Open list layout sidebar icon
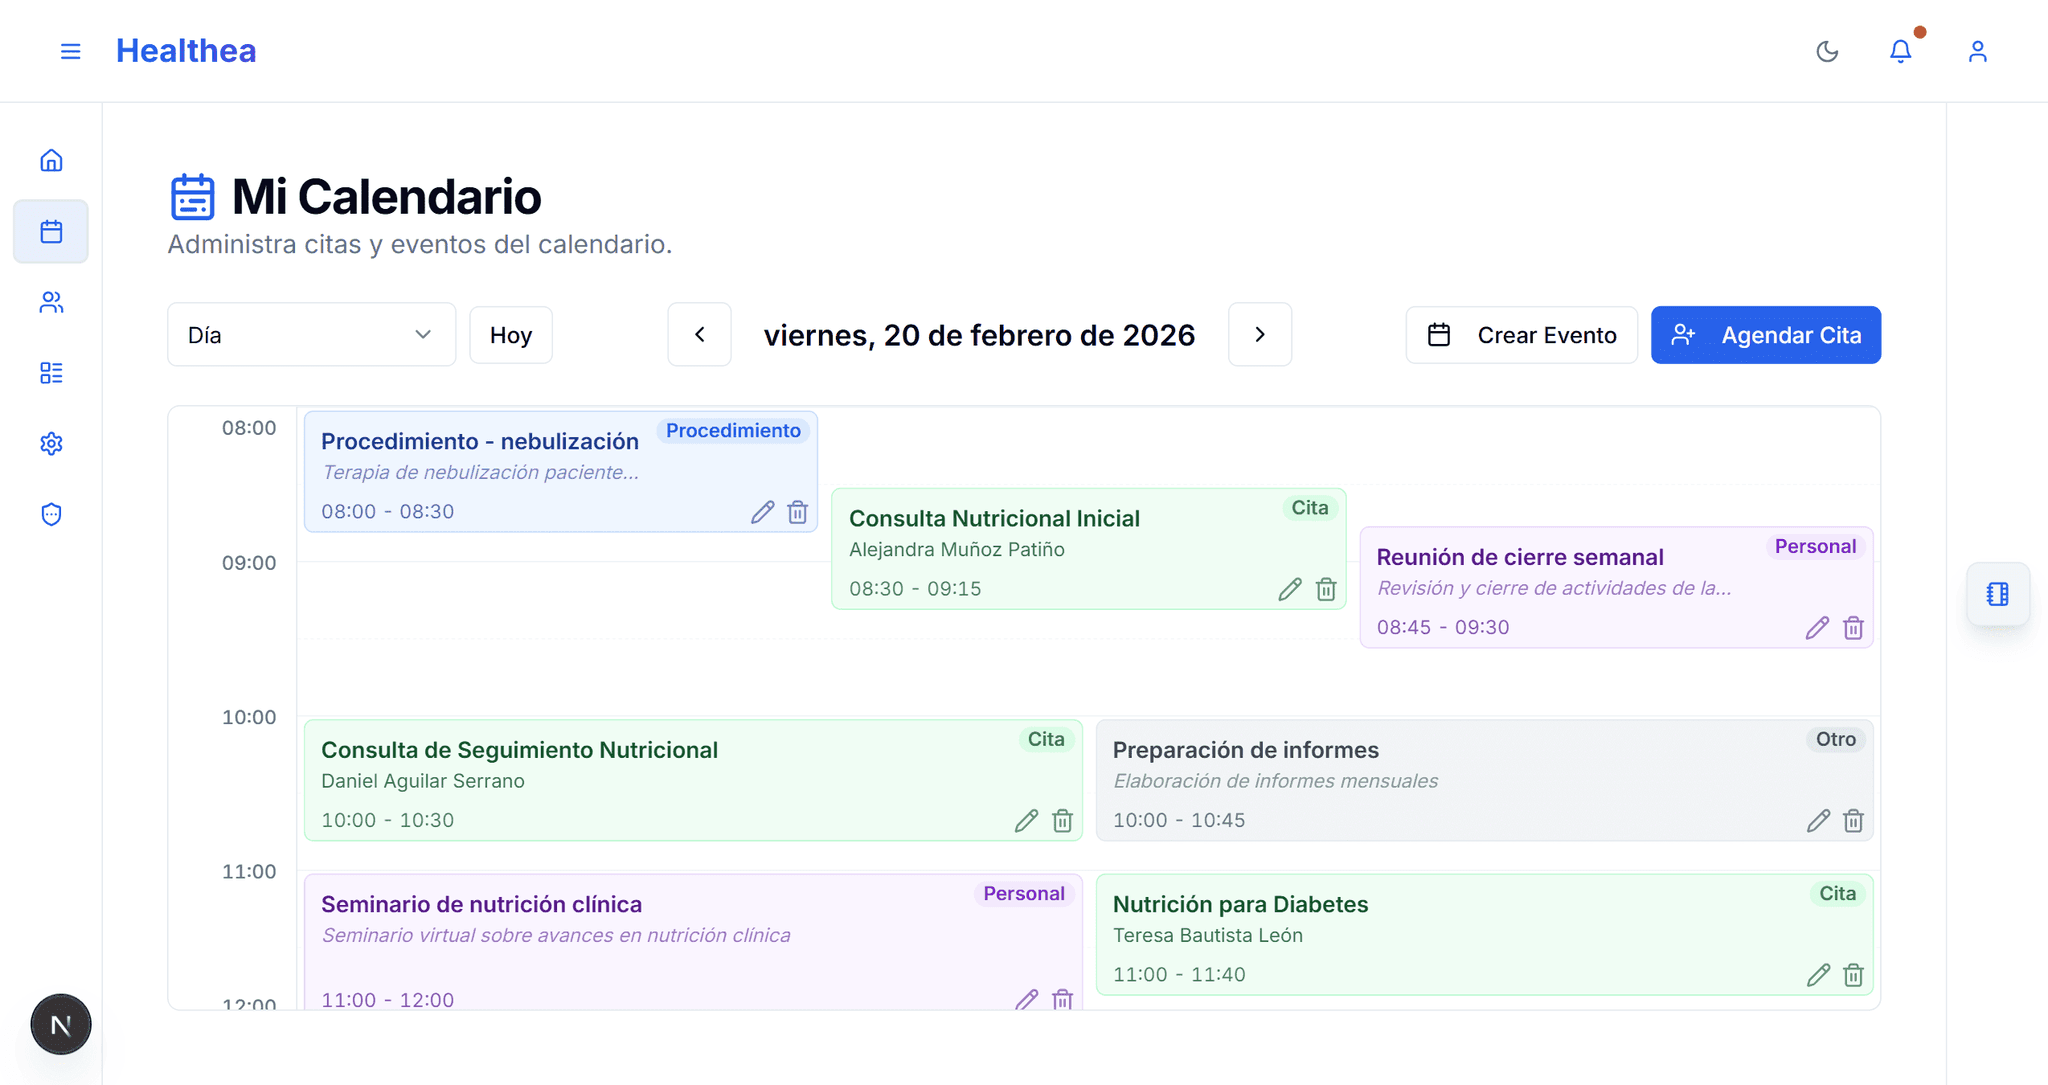2048x1085 pixels. (51, 373)
